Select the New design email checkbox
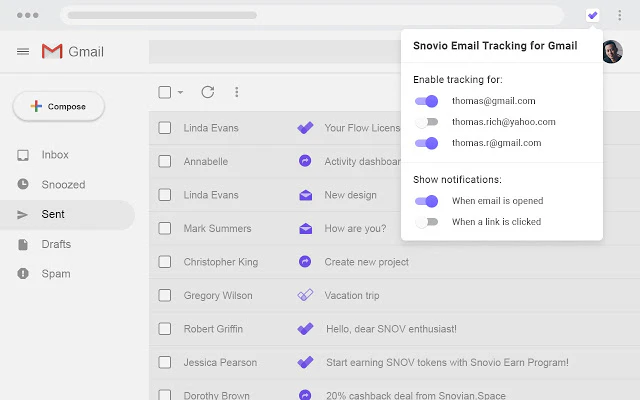This screenshot has height=400, width=640. [164, 195]
